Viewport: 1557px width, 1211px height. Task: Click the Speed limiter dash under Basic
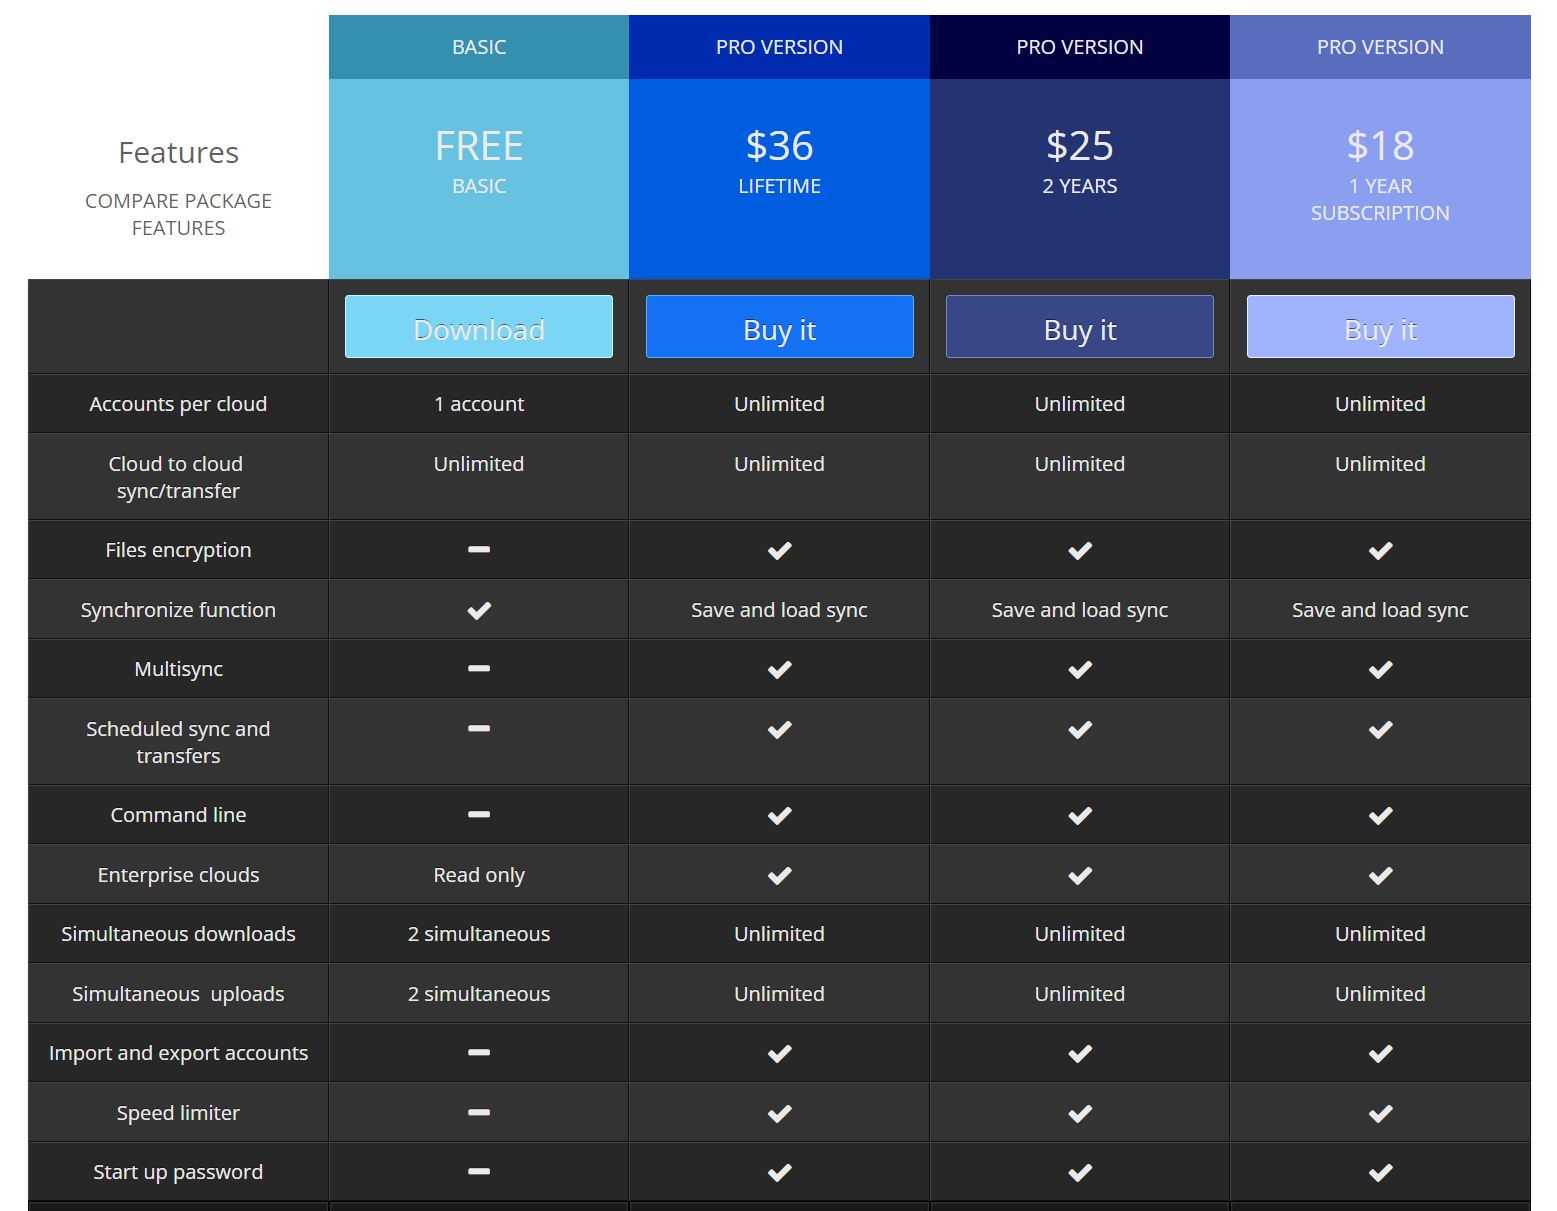tap(479, 1112)
